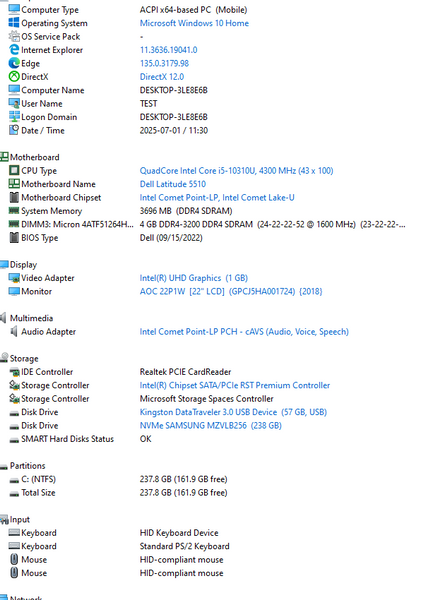
Task: Select the SMART status OK value
Action: coord(145,439)
